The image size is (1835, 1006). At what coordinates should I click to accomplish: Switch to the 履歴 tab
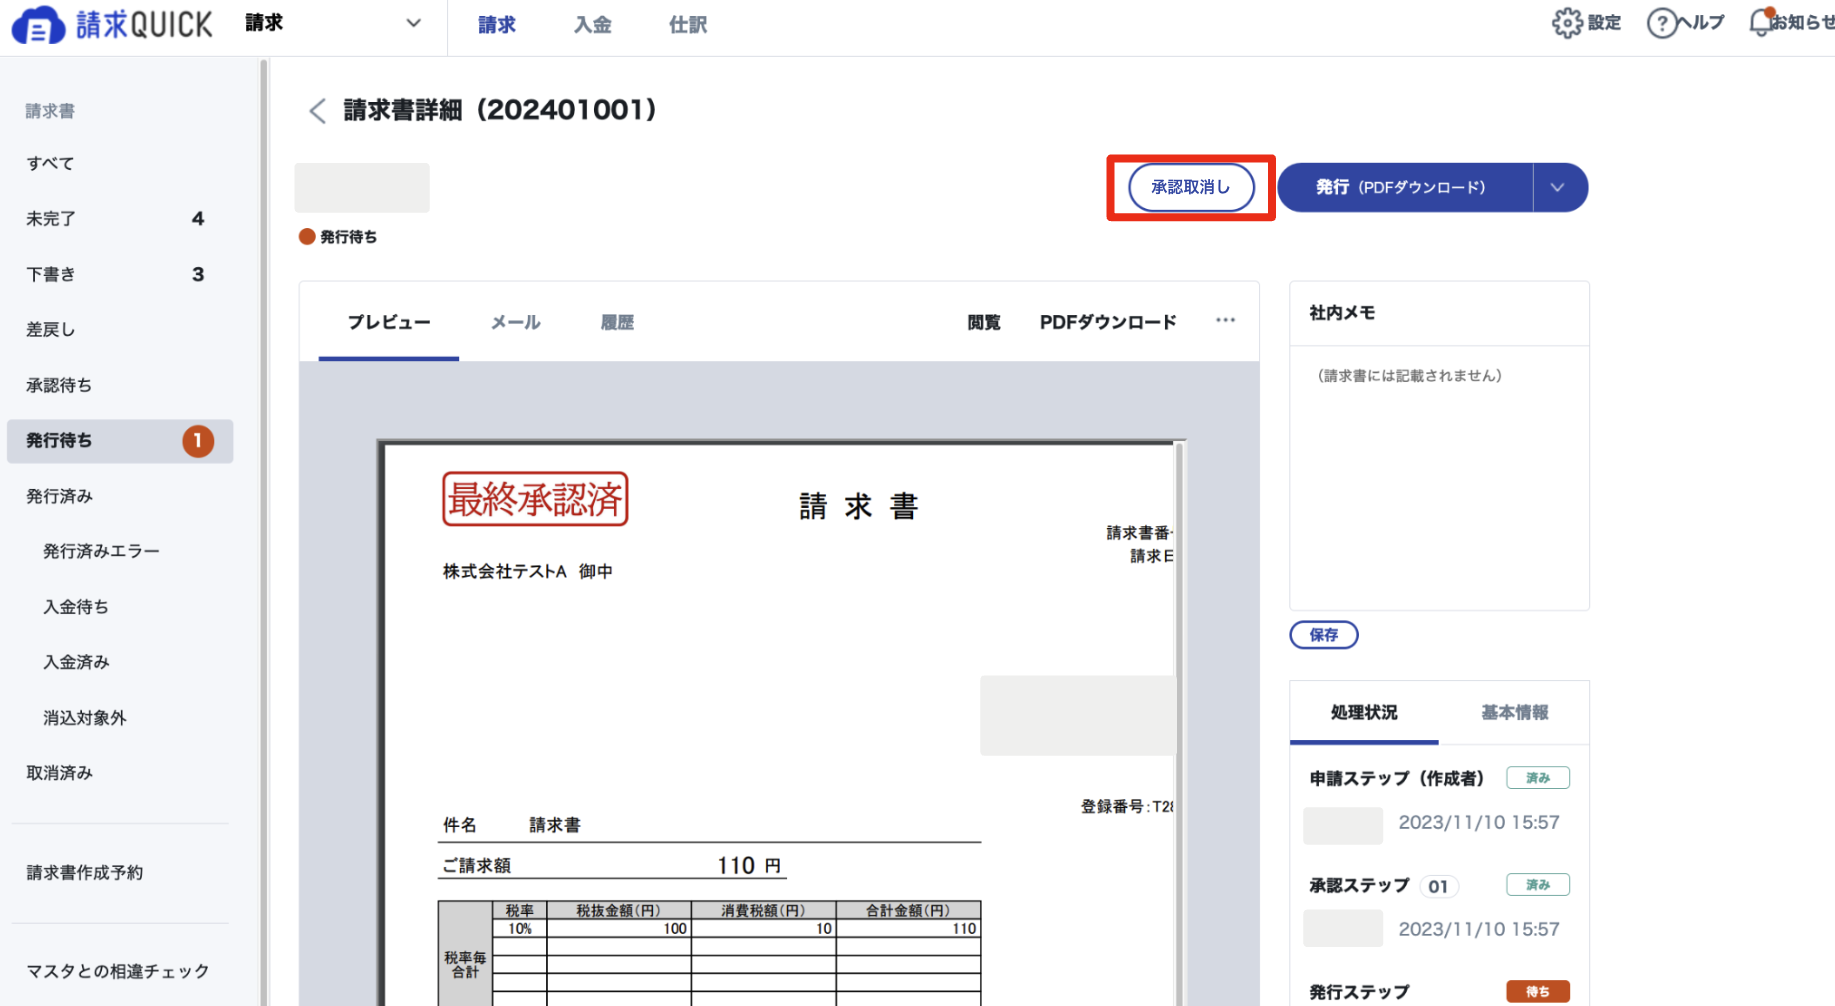click(x=617, y=322)
